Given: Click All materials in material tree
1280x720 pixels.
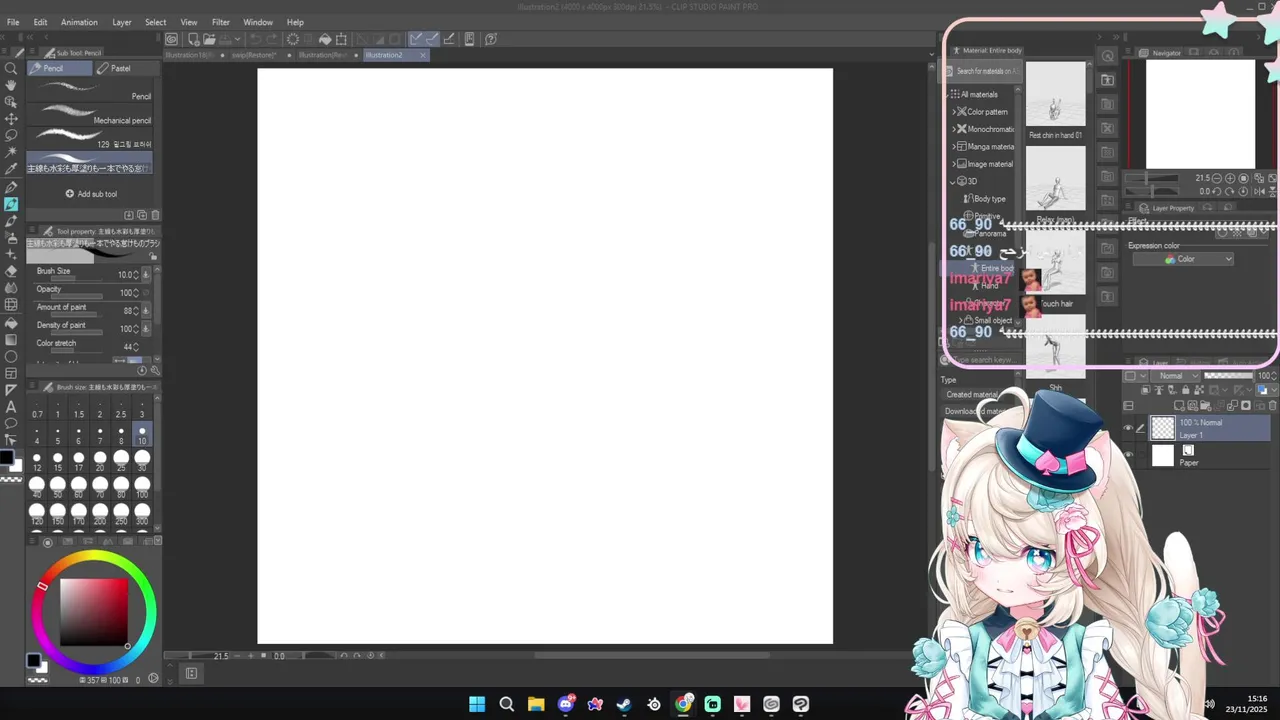Looking at the screenshot, I should [x=979, y=94].
